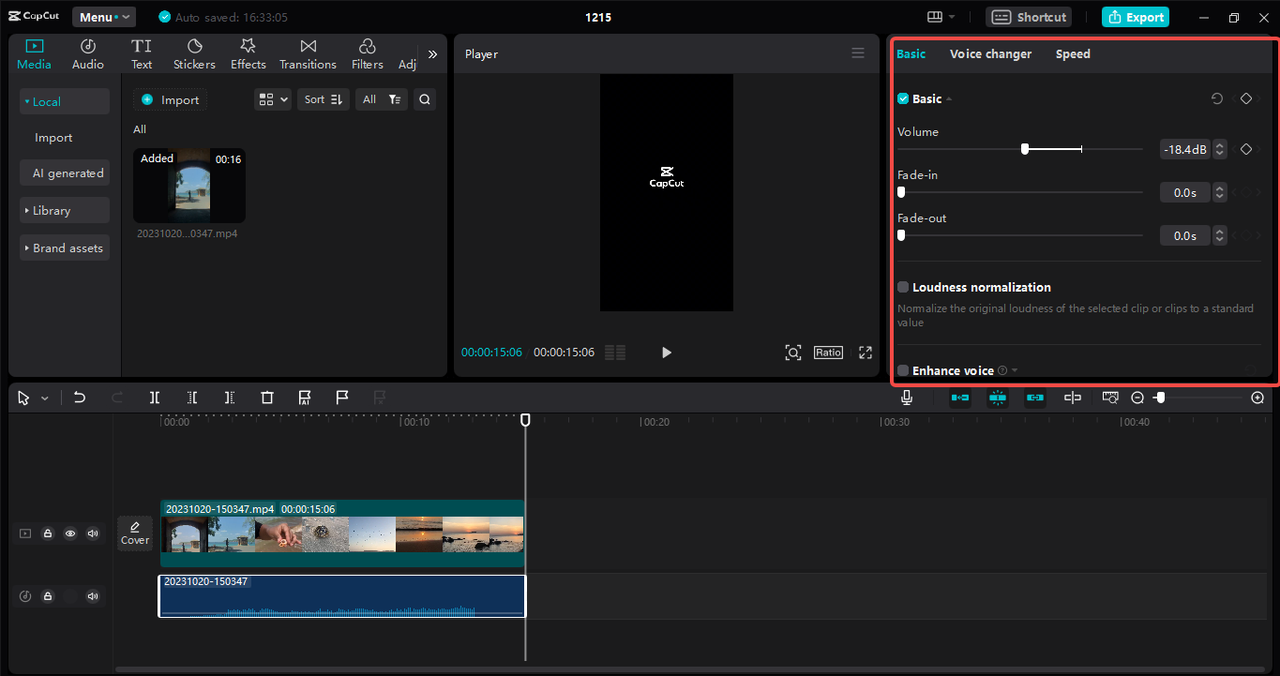Select the 20231020 video thumbnail in media

point(189,186)
